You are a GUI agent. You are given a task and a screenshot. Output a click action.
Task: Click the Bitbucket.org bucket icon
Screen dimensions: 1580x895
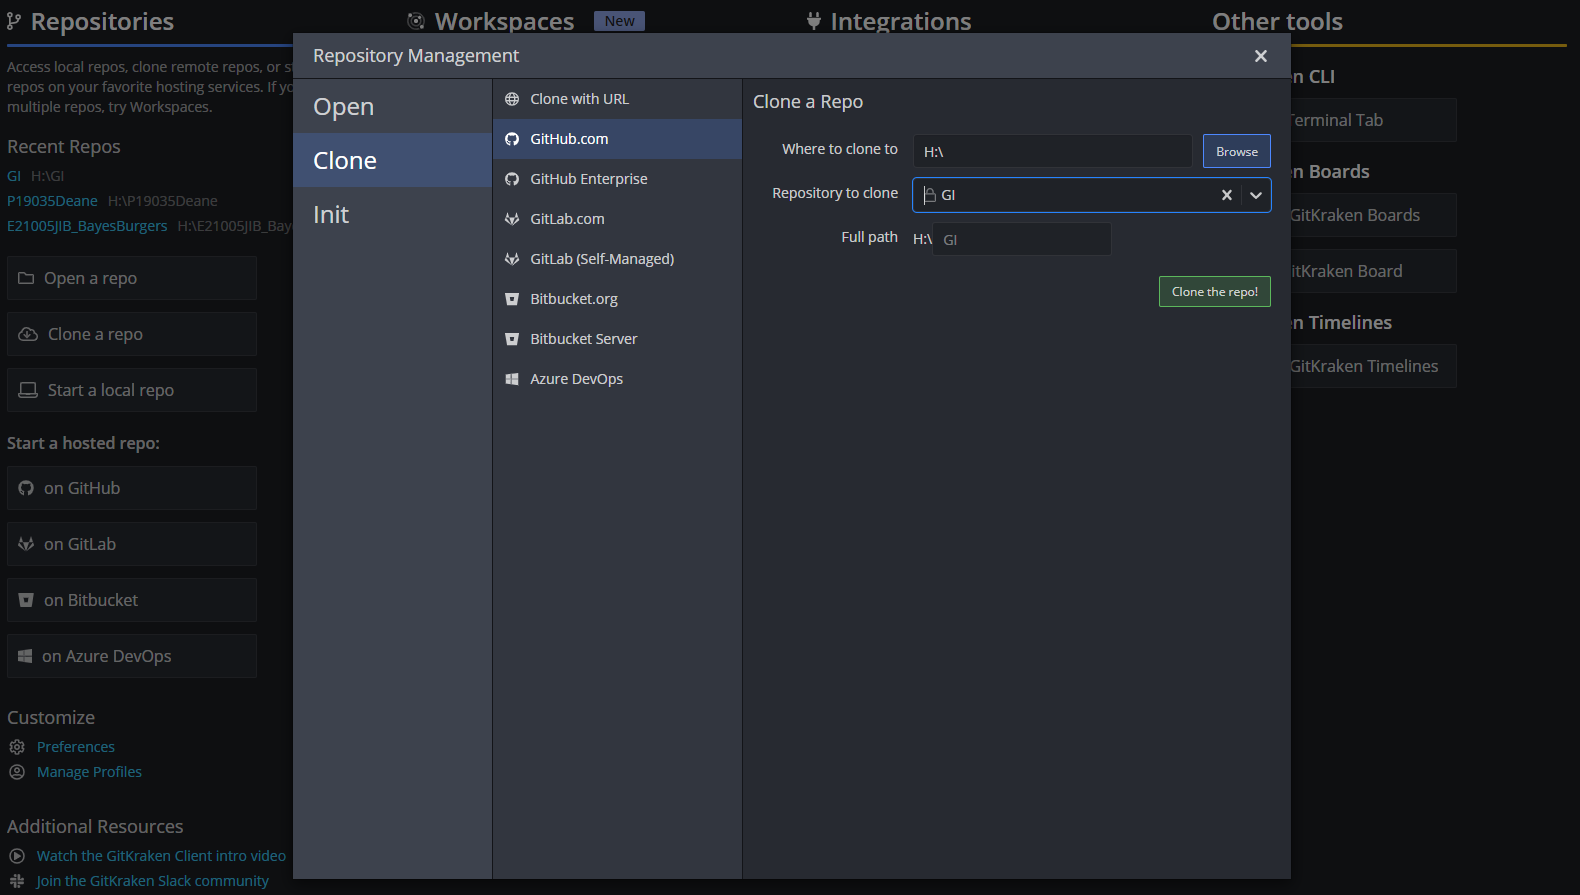(512, 299)
